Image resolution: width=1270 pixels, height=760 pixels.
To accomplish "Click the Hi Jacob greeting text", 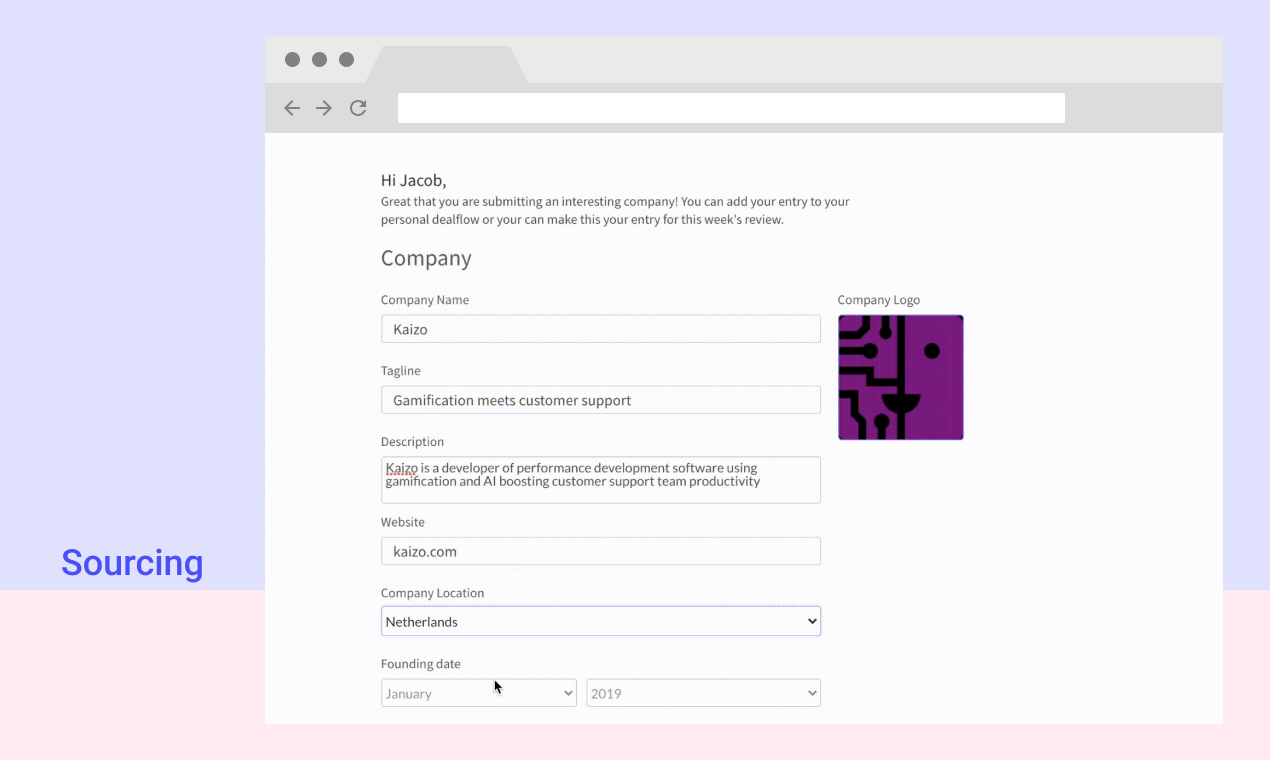I will click(414, 180).
